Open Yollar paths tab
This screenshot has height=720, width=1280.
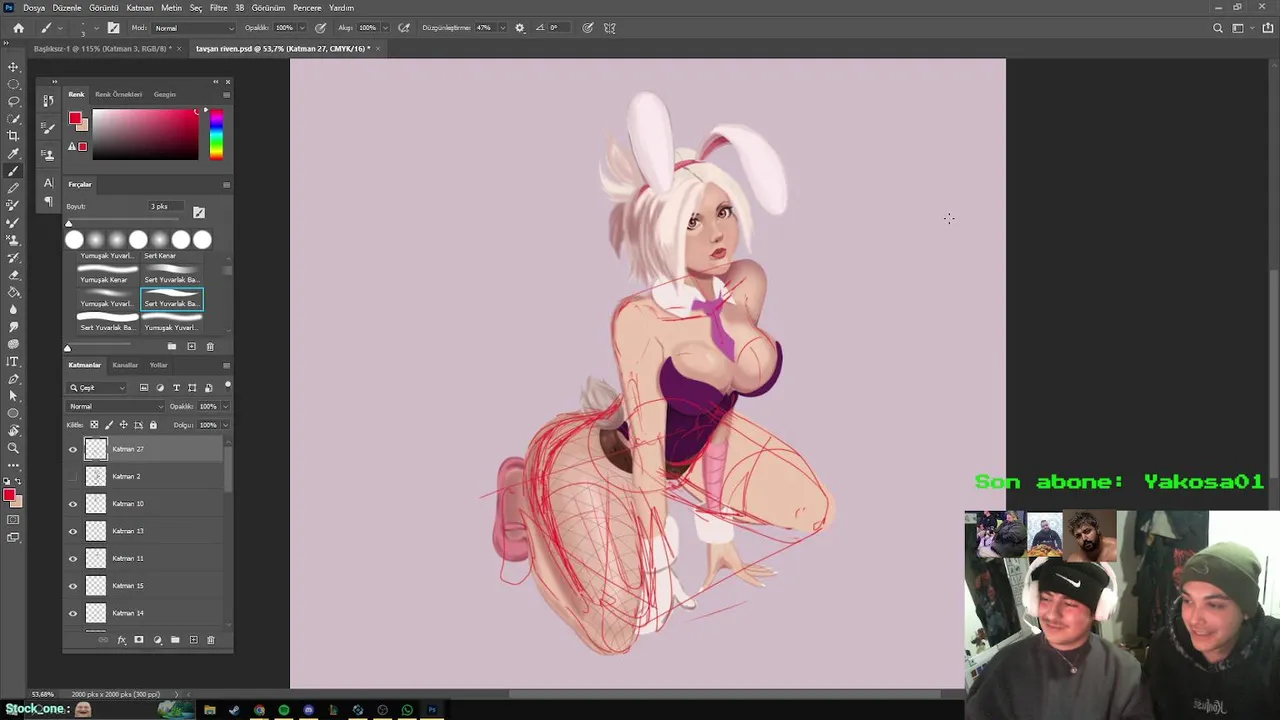click(158, 365)
